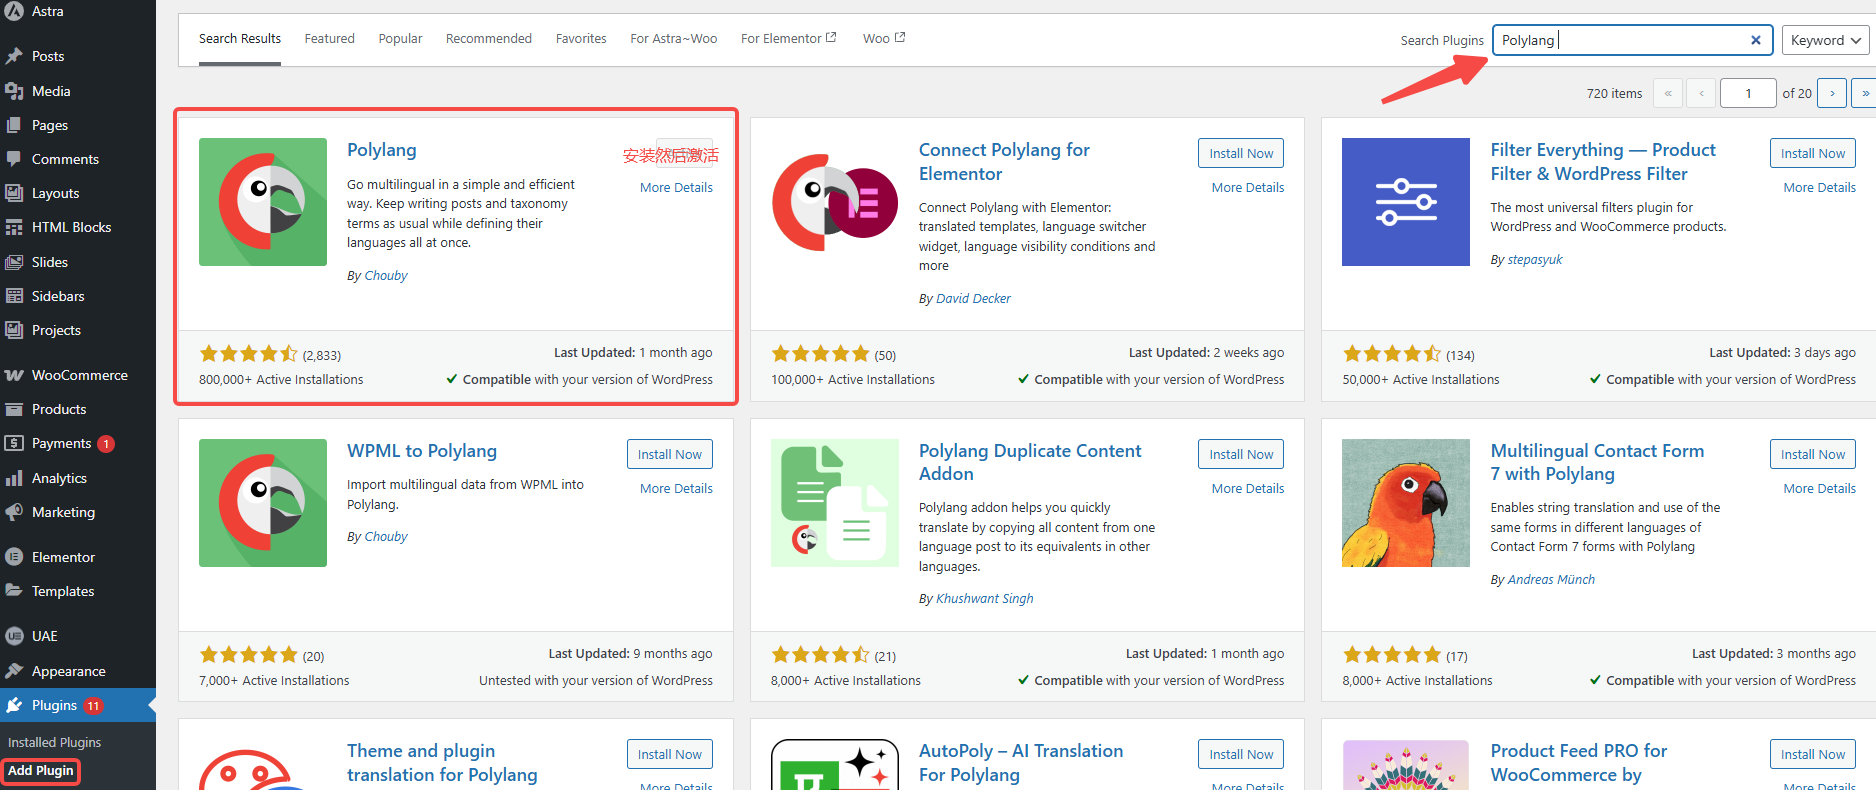Install WPML to Polylang plugin
The height and width of the screenshot is (790, 1876).
669,454
